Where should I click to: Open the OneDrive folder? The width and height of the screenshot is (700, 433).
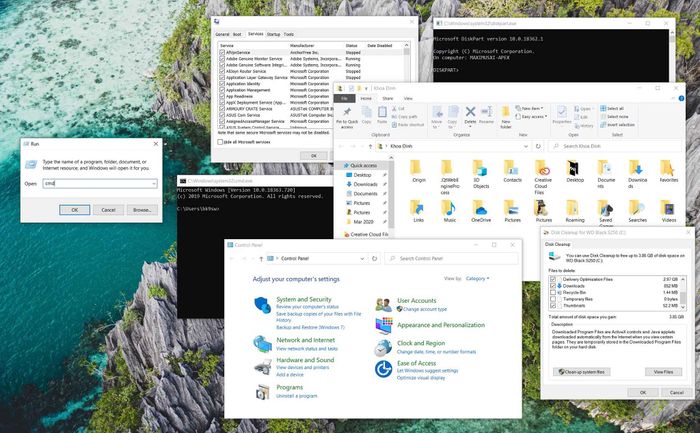click(482, 208)
